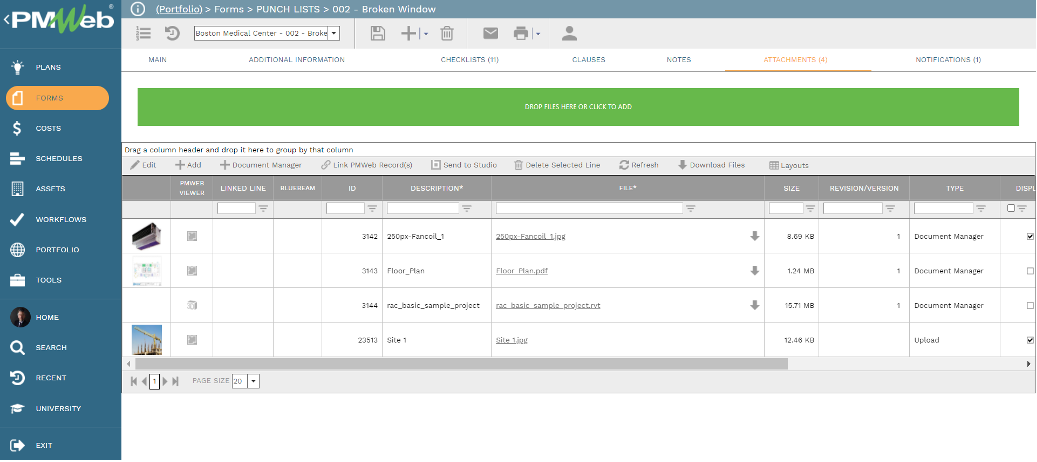Image resolution: width=1037 pixels, height=462 pixels.
Task: Switch to the Notifications (1) tab
Action: pos(948,59)
